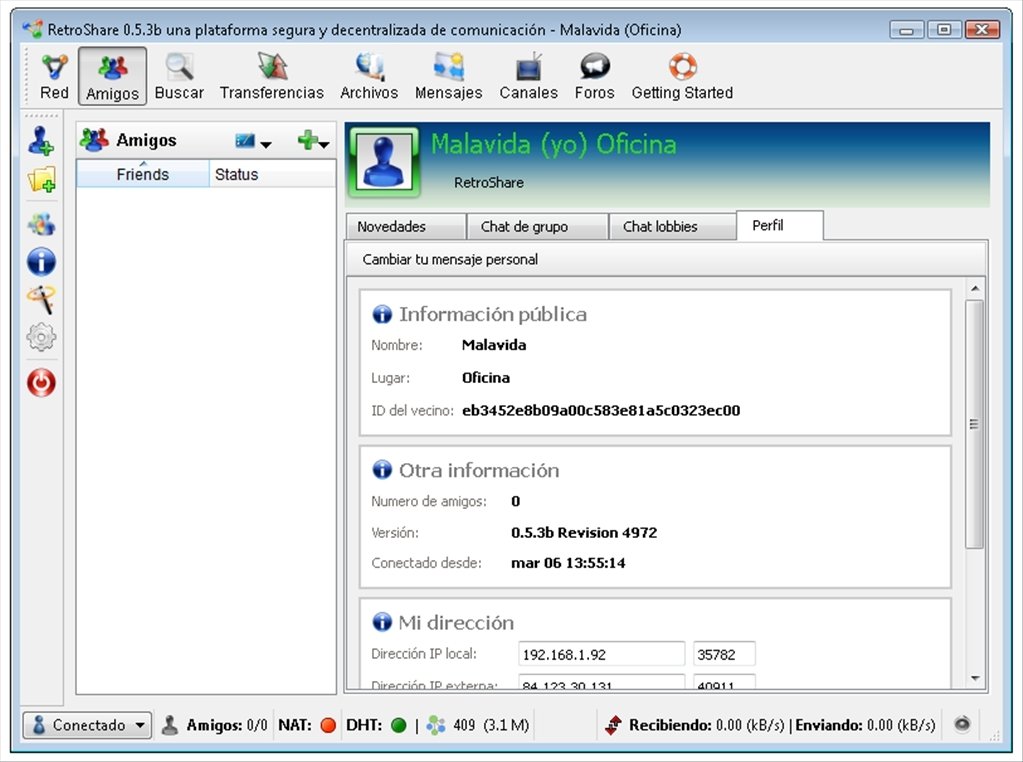Image resolution: width=1023 pixels, height=762 pixels.
Task: Click the scroll up arrow in profile
Action: point(975,288)
